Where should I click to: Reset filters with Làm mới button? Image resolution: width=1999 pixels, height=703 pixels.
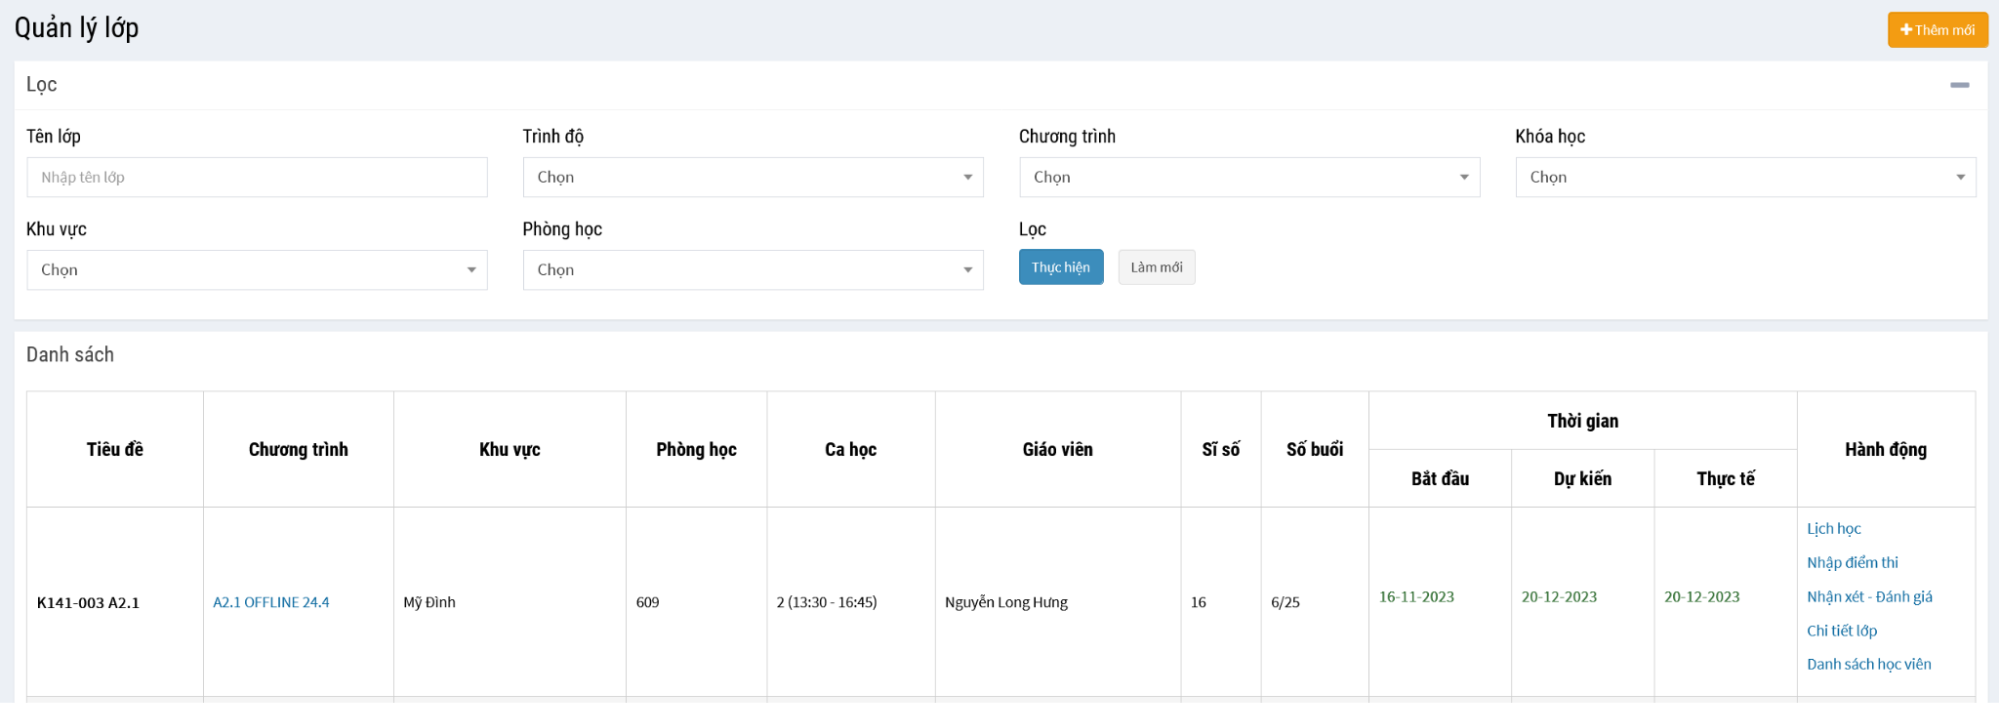pyautogui.click(x=1156, y=267)
